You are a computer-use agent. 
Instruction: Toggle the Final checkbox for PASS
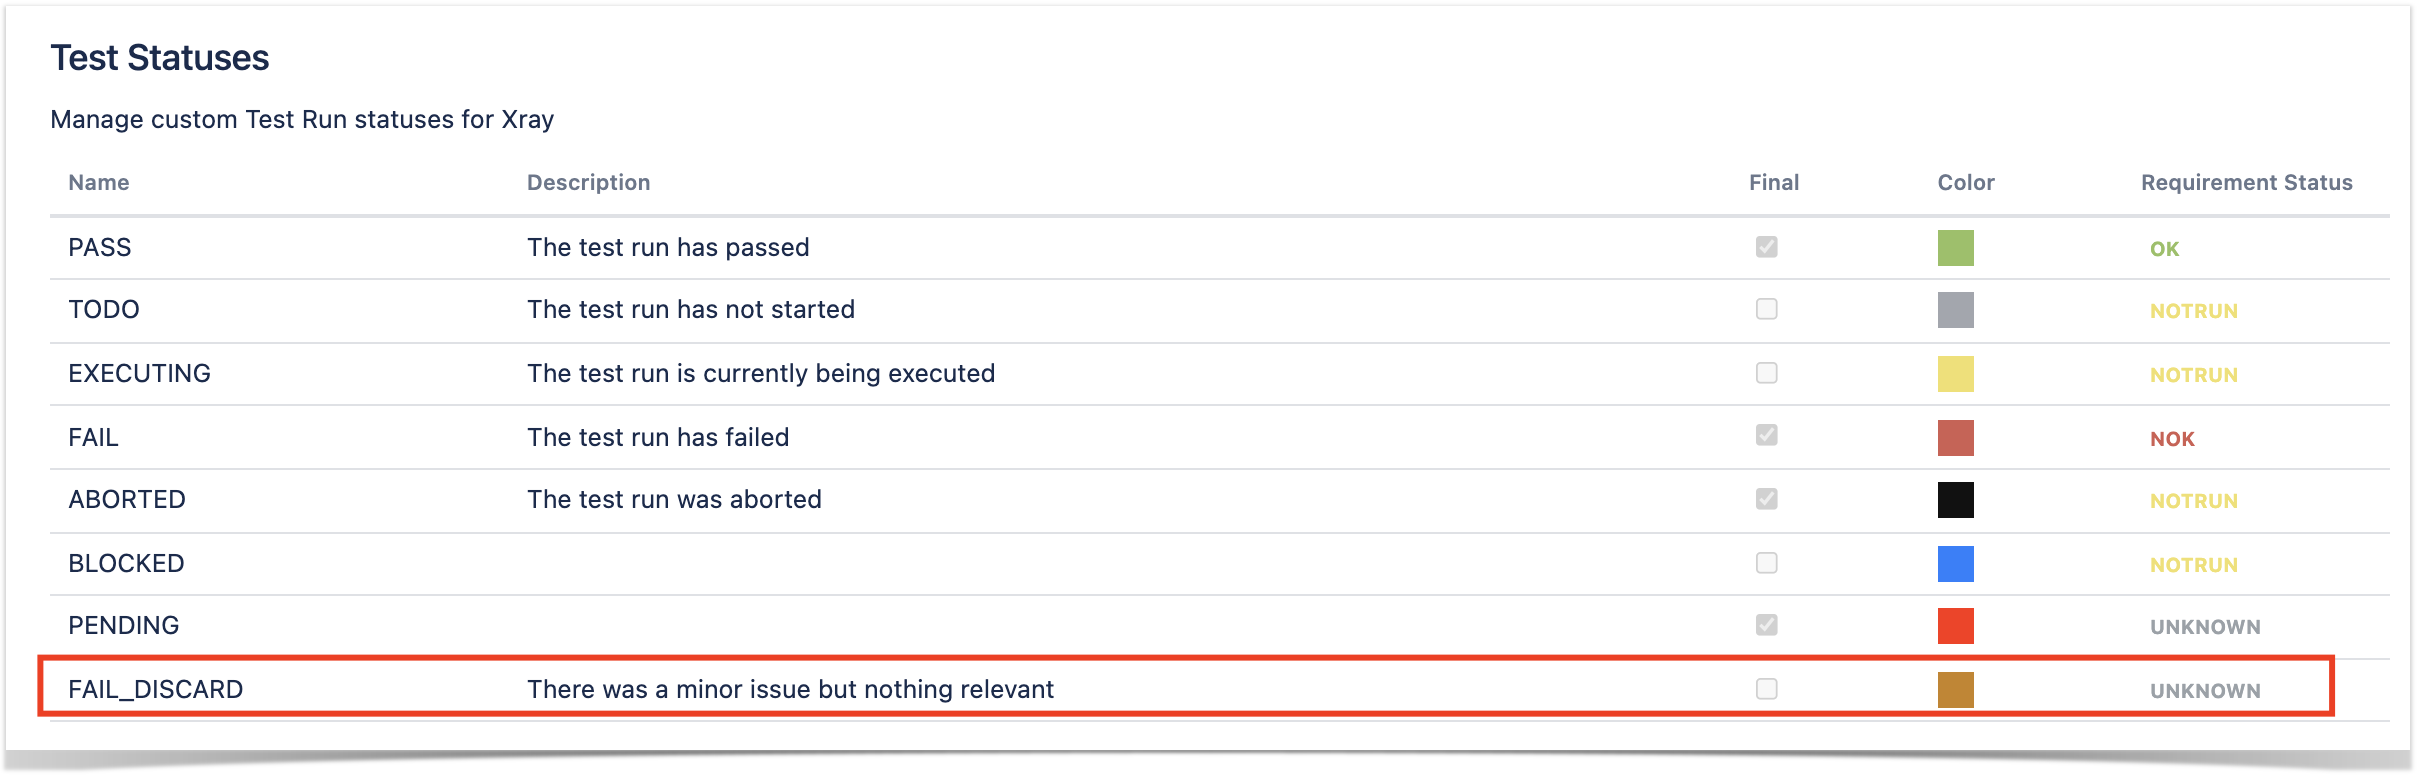1767,247
